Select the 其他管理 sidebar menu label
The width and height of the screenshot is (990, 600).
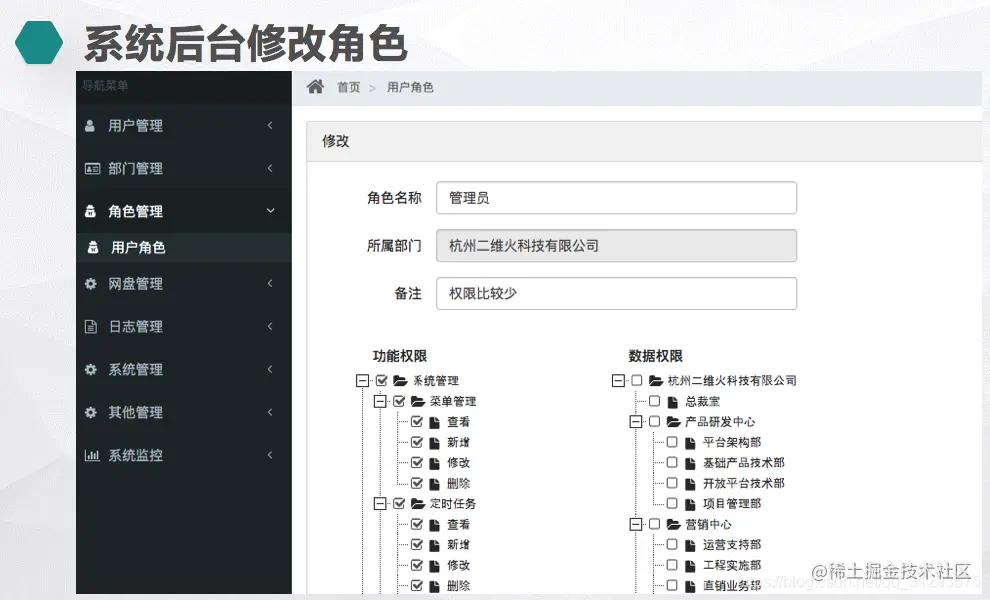pyautogui.click(x=135, y=412)
